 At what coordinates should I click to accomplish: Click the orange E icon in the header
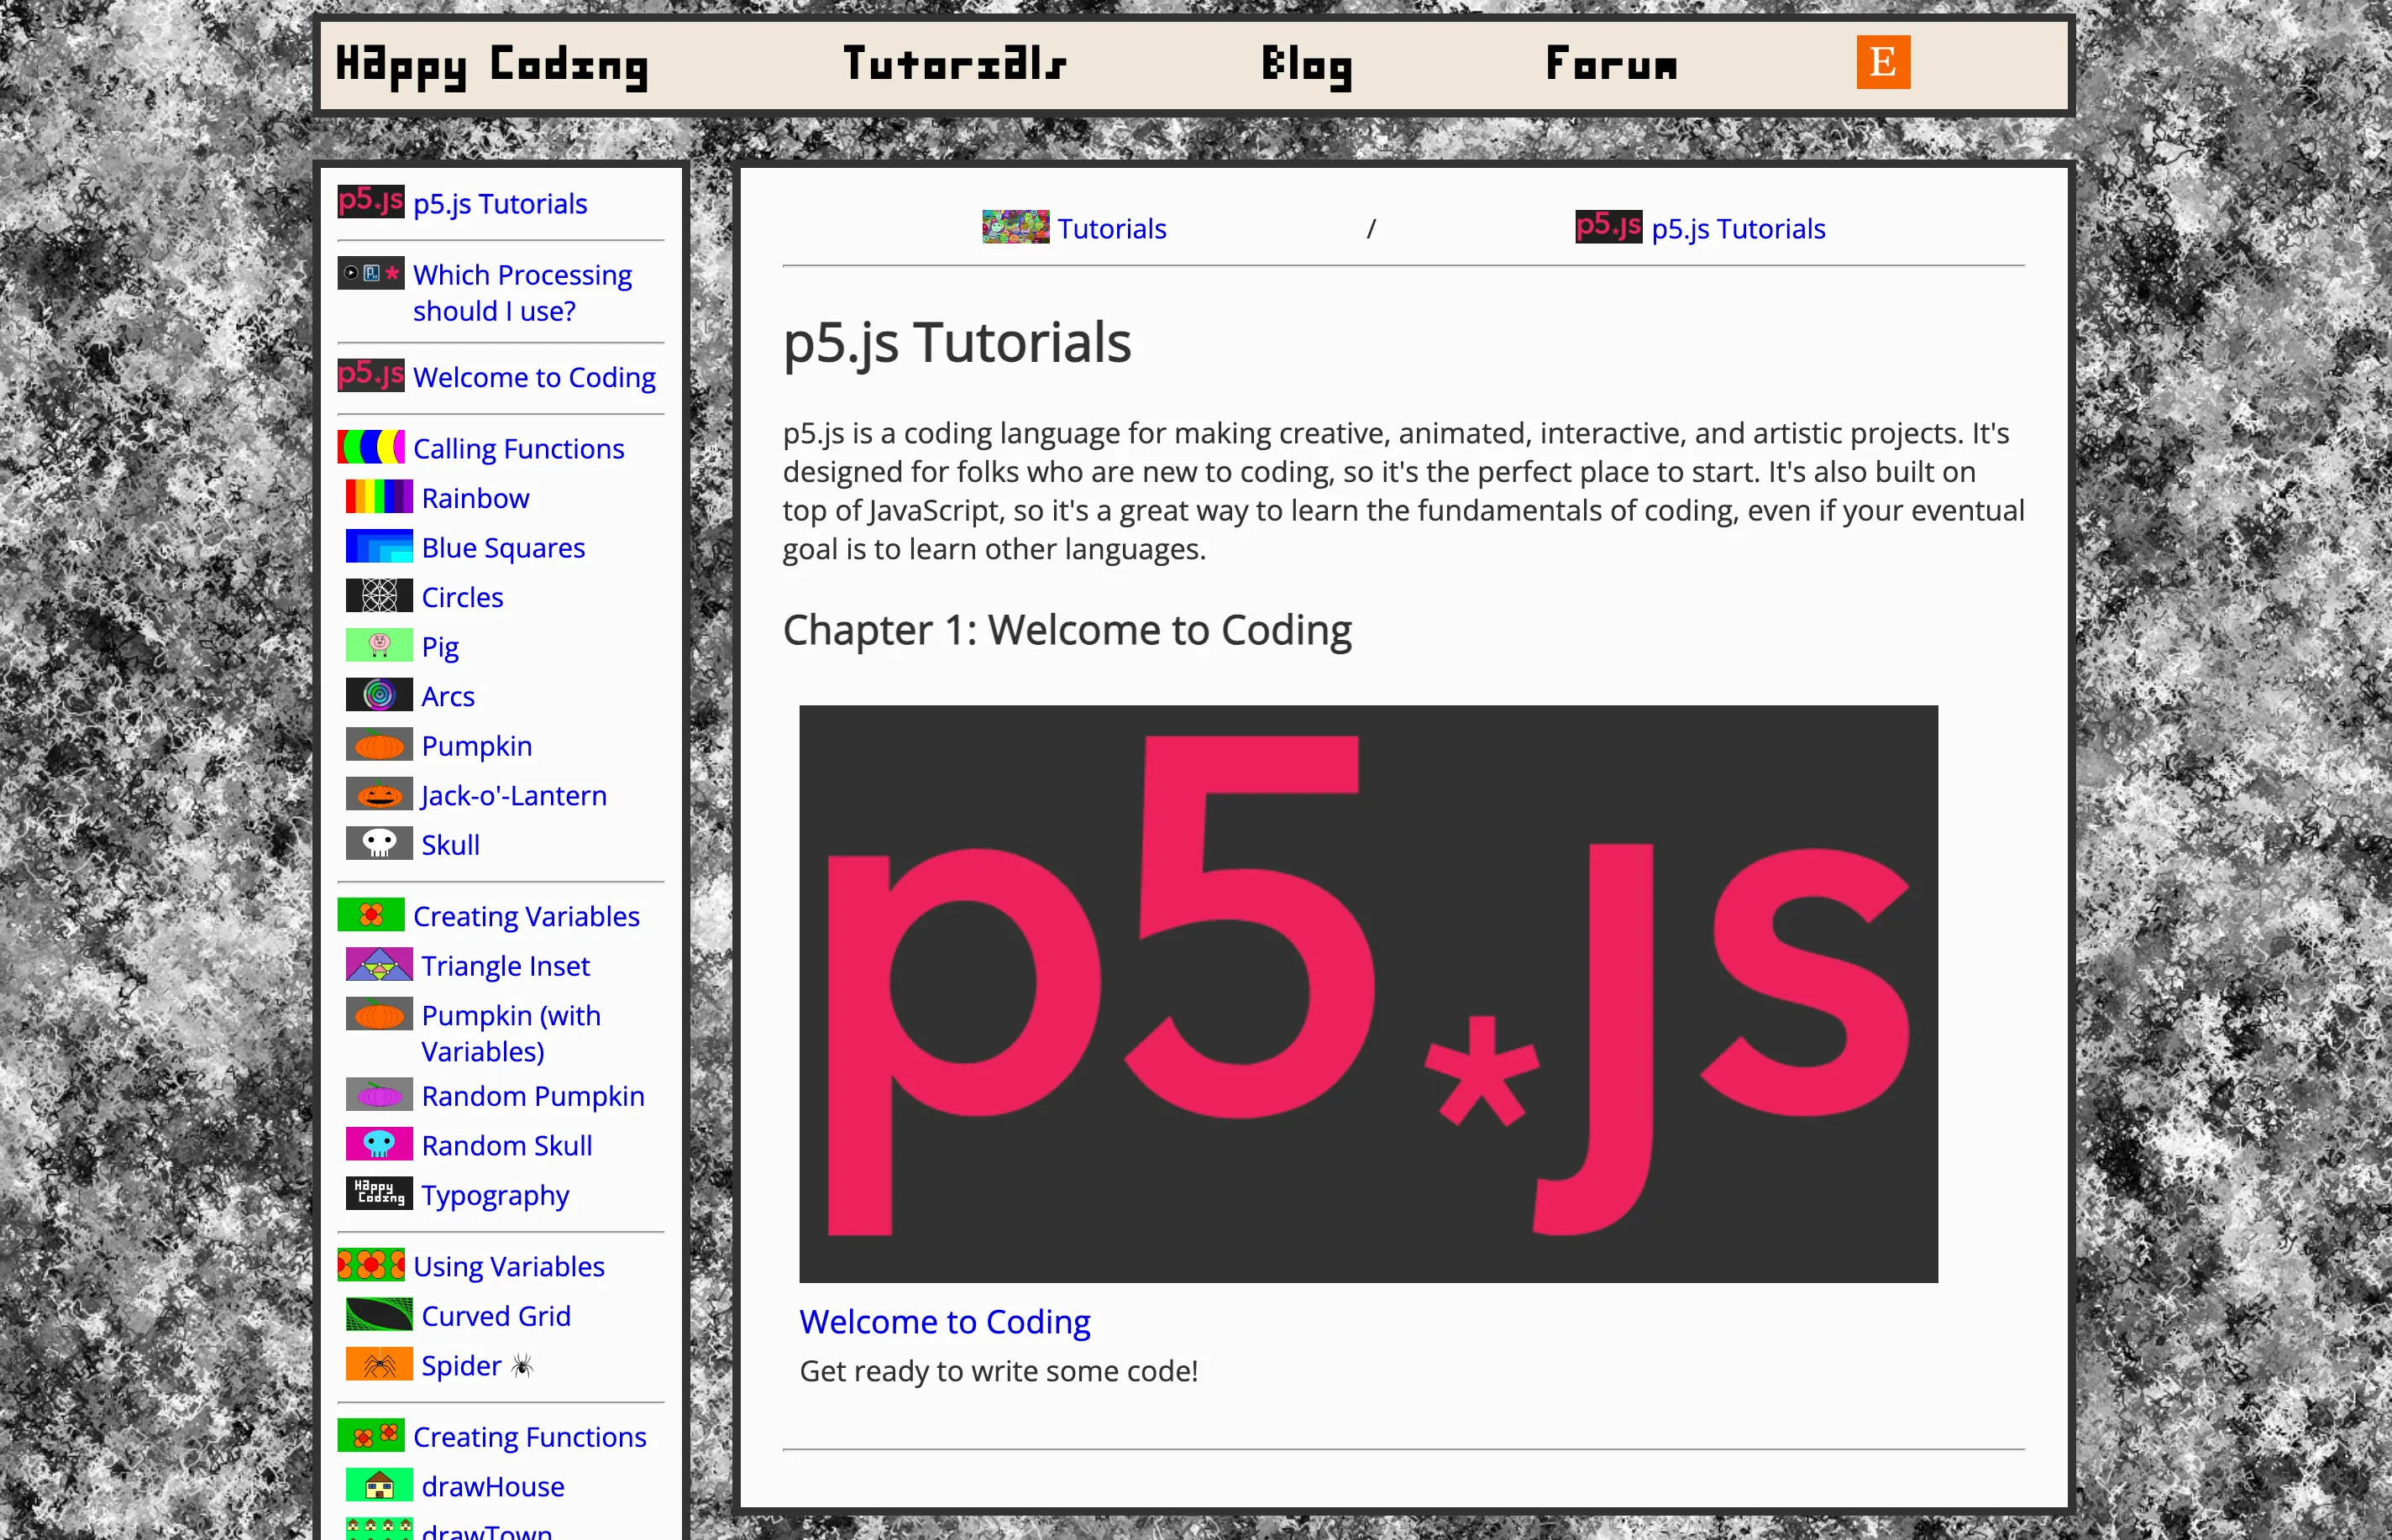click(x=1884, y=63)
